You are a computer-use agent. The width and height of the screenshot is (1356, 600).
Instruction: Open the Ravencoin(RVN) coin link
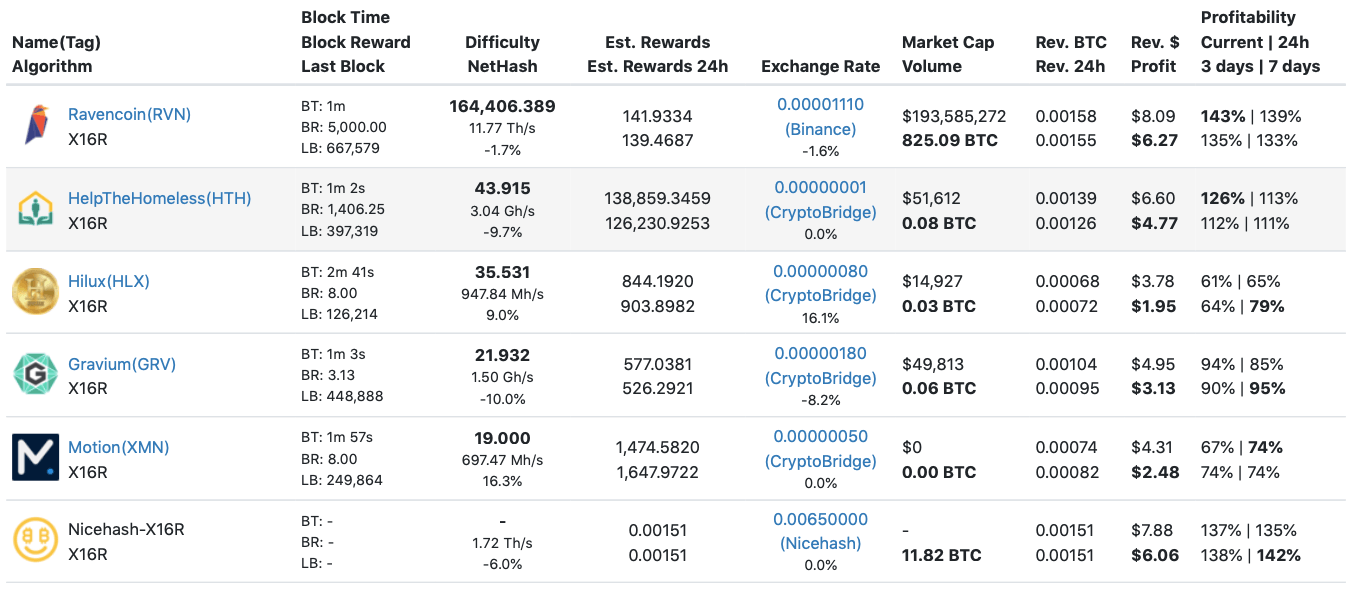(129, 114)
